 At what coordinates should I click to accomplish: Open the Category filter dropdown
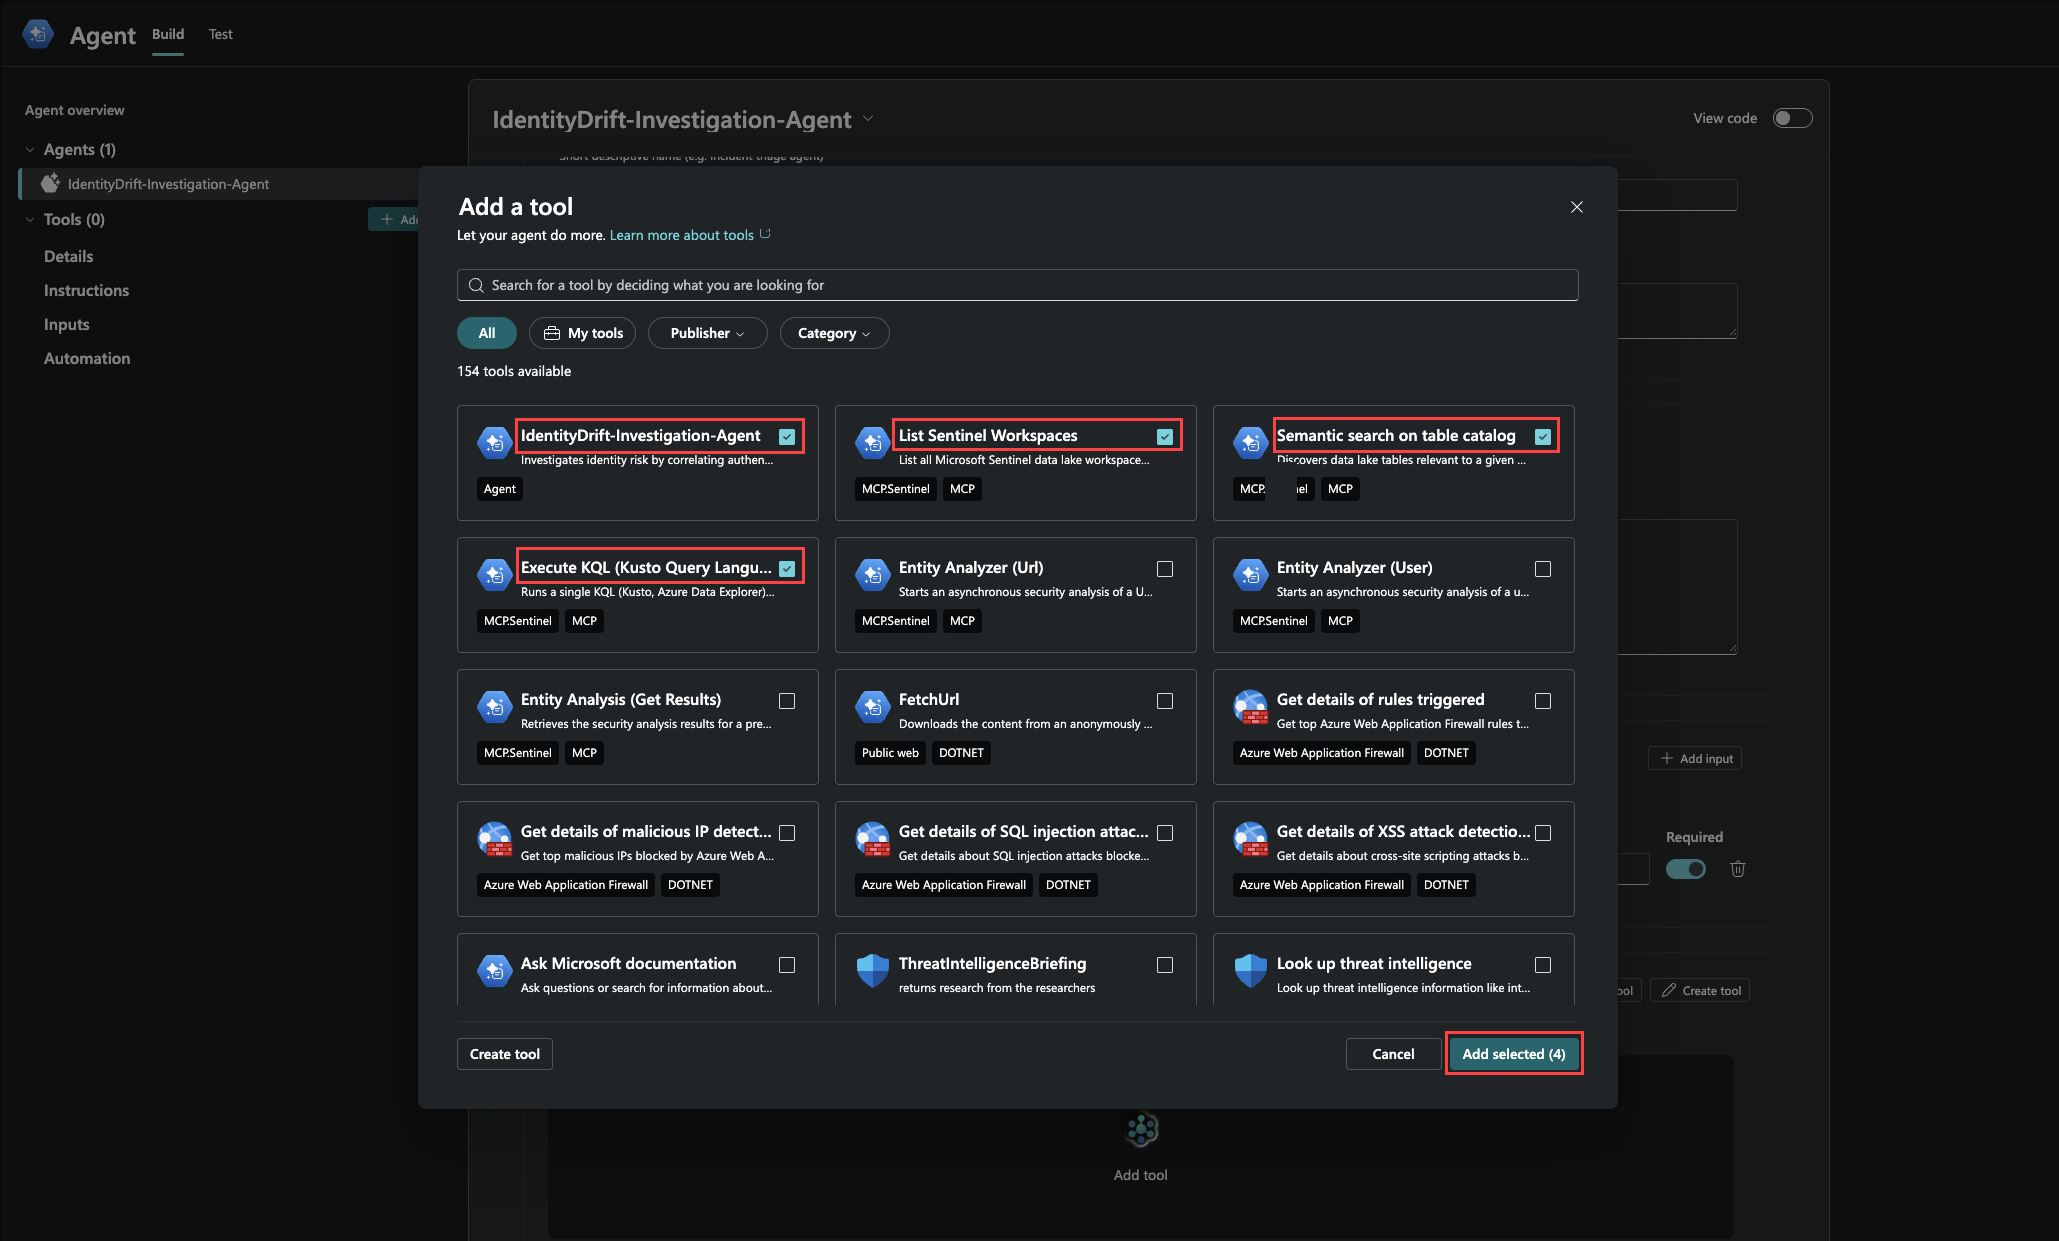click(x=834, y=333)
